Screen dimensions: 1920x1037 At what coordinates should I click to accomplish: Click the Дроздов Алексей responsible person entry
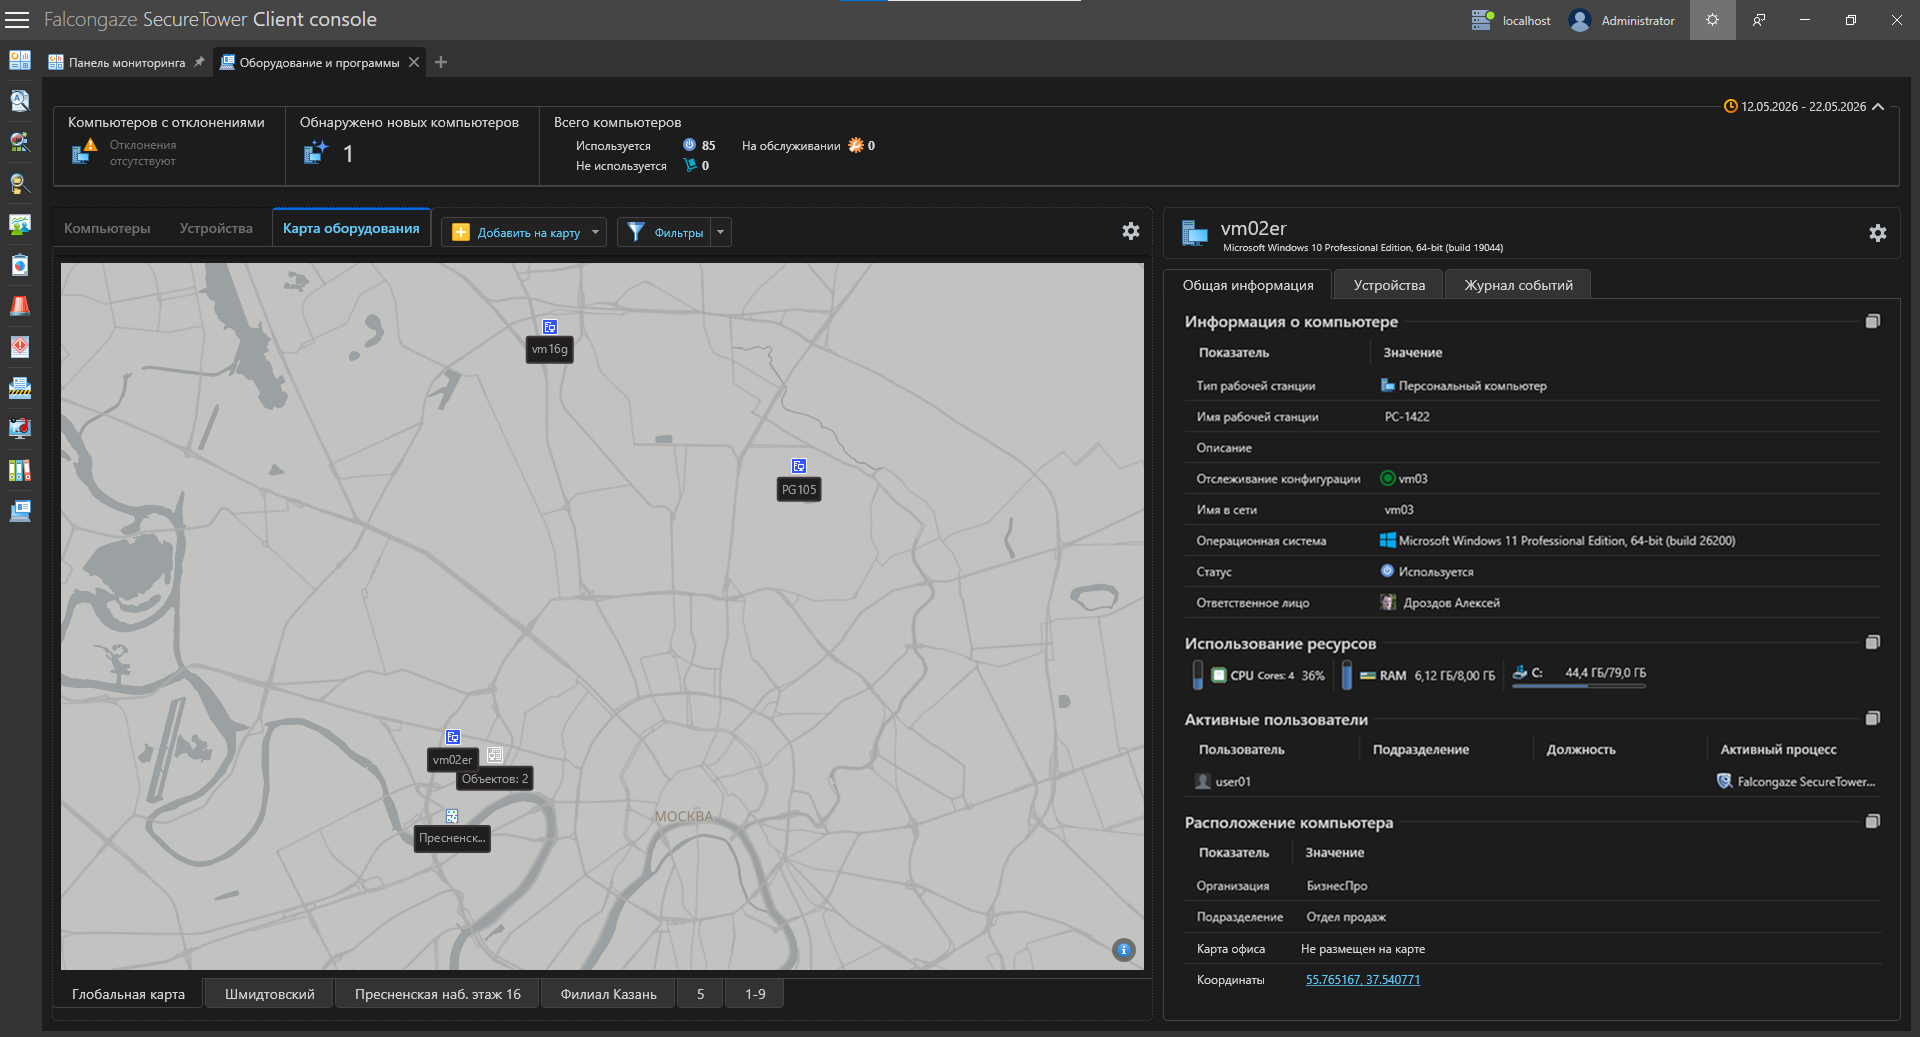[1440, 603]
